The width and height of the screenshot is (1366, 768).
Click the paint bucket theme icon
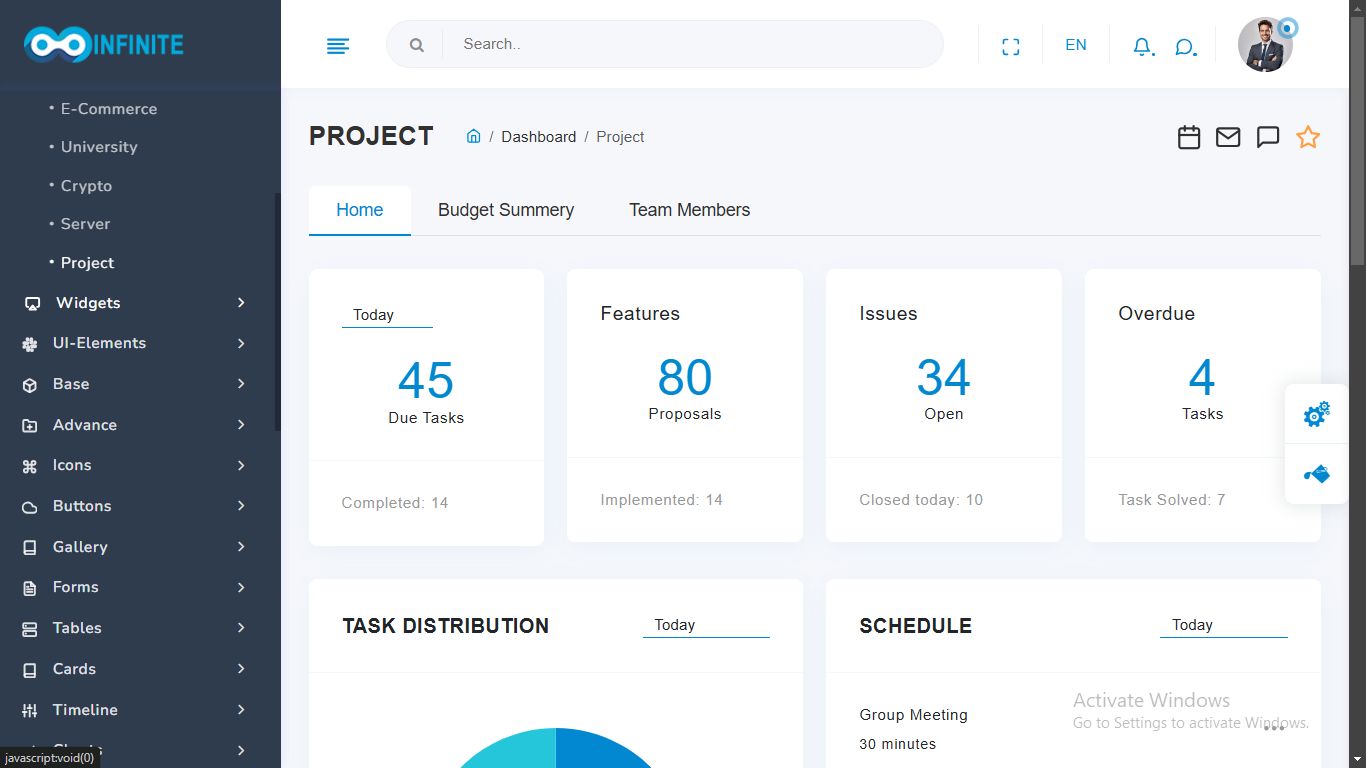[1316, 474]
